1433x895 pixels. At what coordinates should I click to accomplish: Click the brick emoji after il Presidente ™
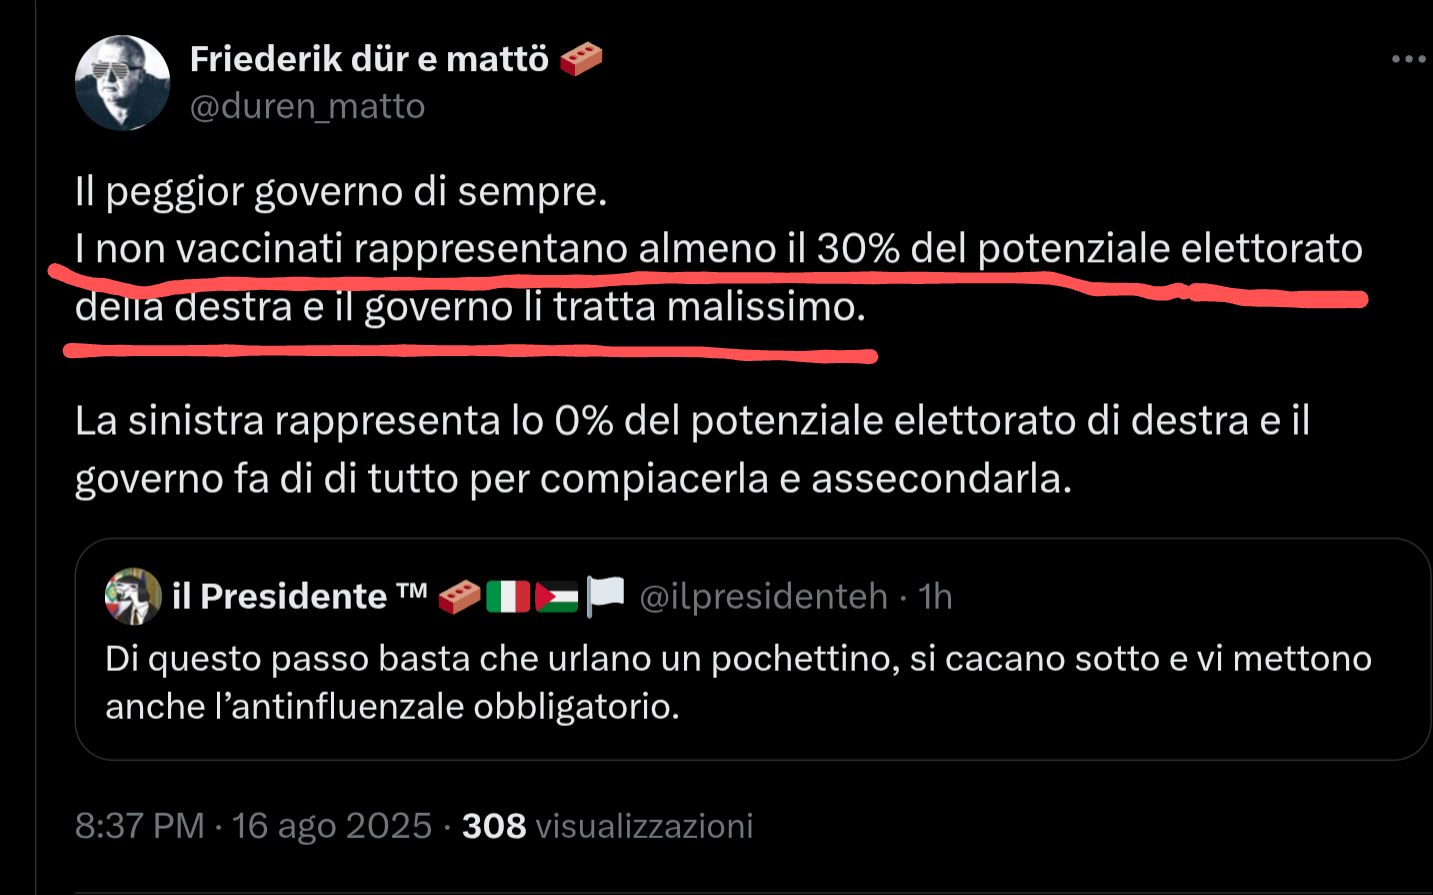(x=459, y=597)
